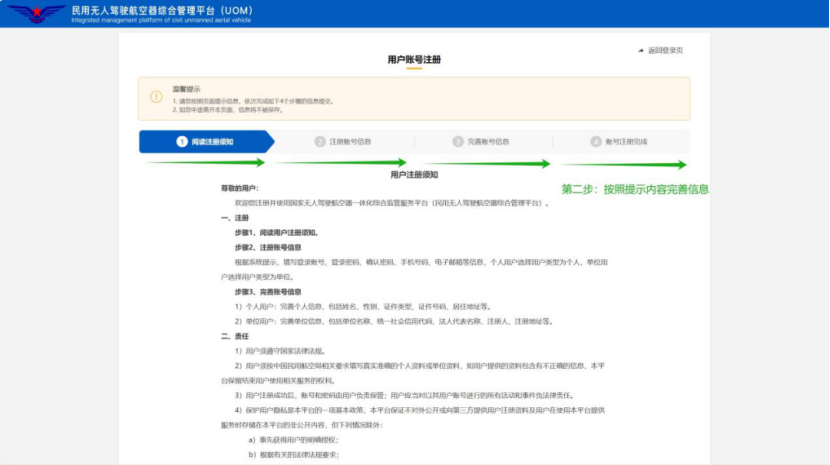This screenshot has width=830, height=465.
Task: Click the 民用无人驾驶航空器综合管理平台 title
Action: [158, 9]
